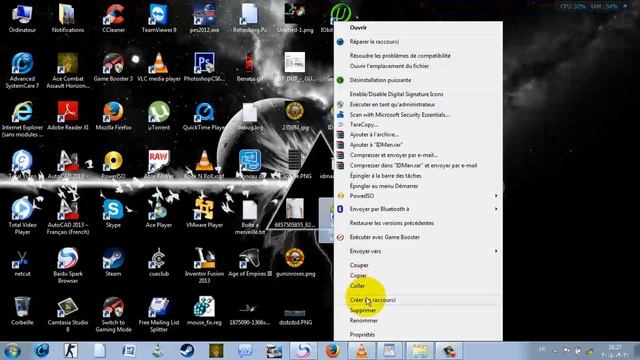Select the VLC media player shortcut
Image resolution: width=640 pixels, height=360 pixels.
coord(159,67)
